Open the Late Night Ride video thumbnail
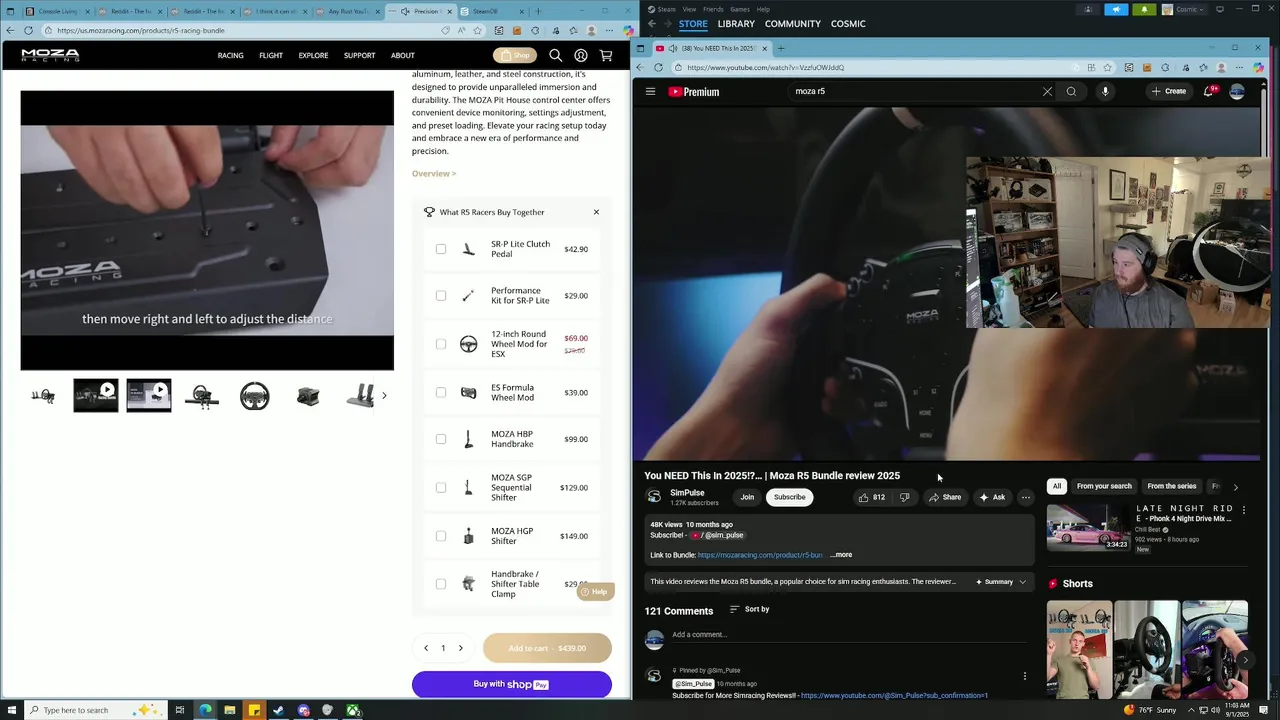This screenshot has width=1280, height=720. (x=1088, y=527)
